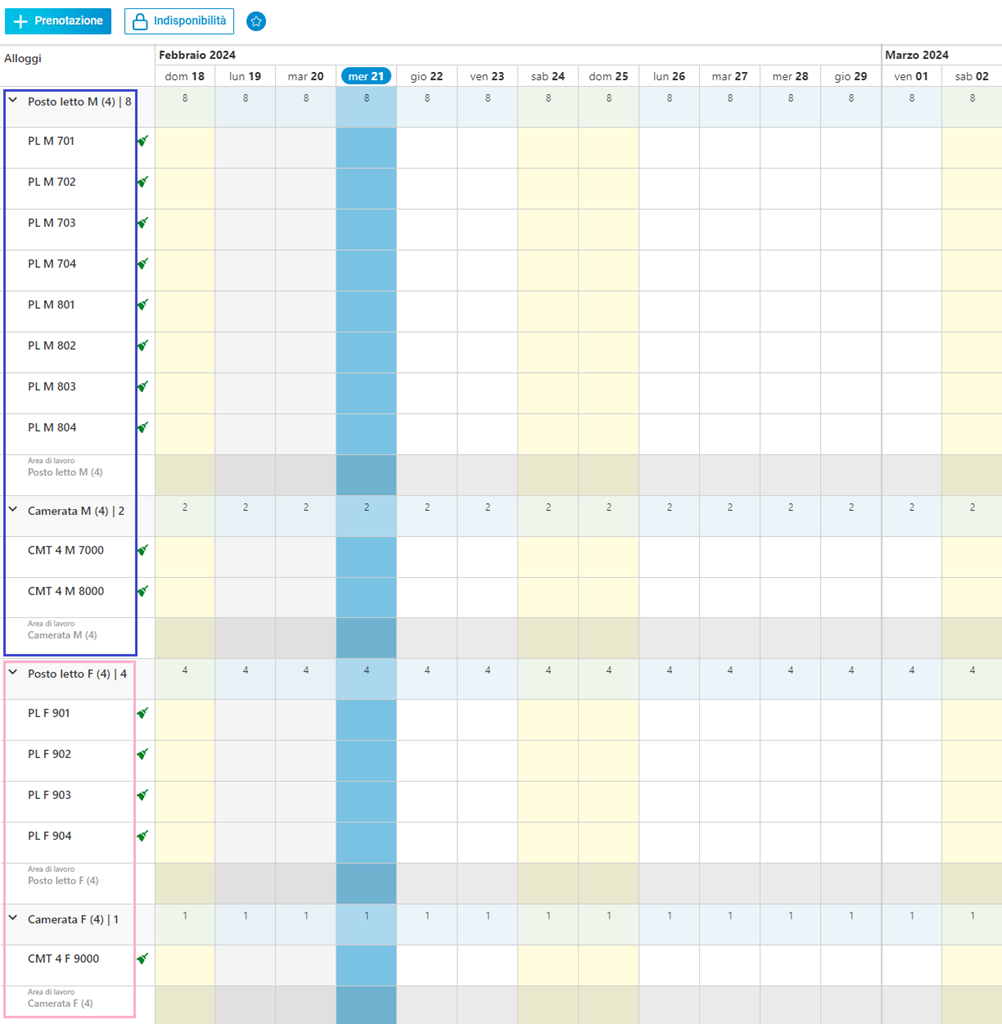Viewport: 1002px width, 1024px height.
Task: Select the gio 22 date header
Action: 427,76
